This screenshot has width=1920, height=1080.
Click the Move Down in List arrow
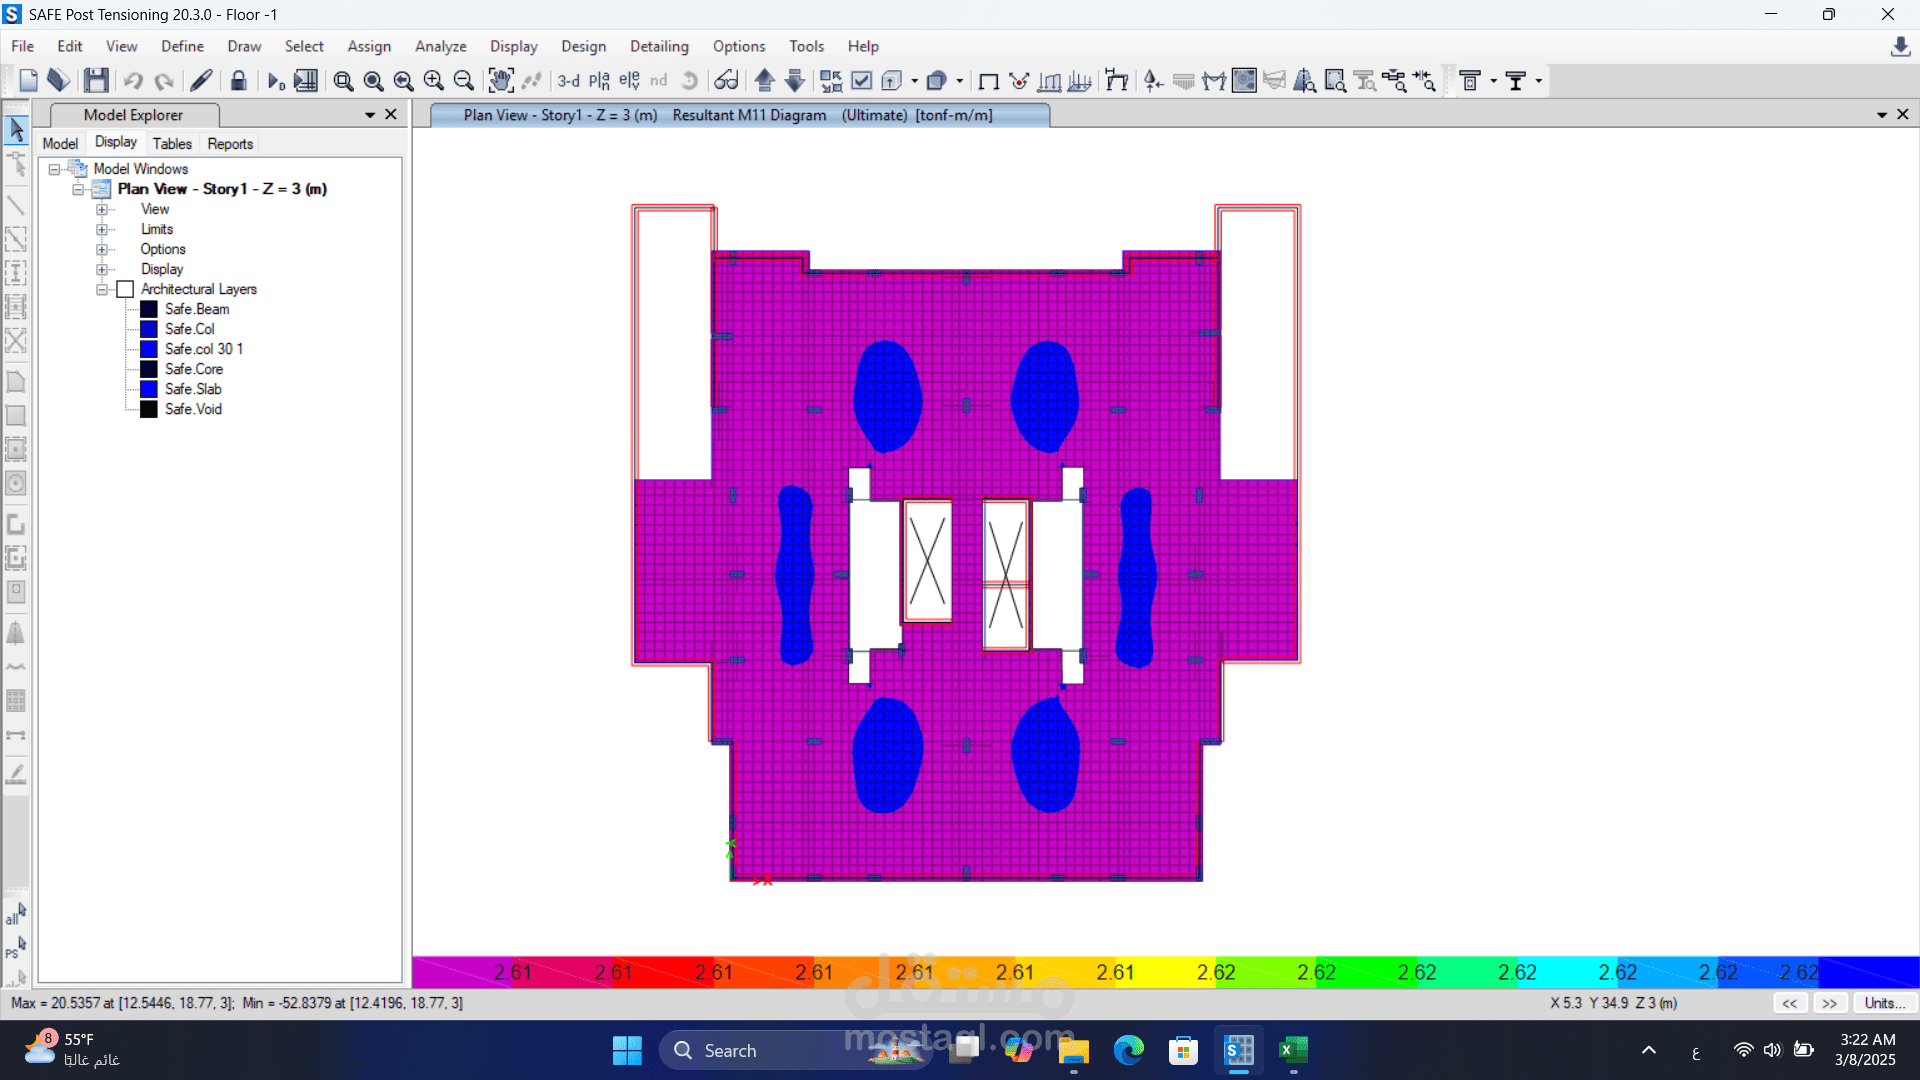click(x=795, y=81)
